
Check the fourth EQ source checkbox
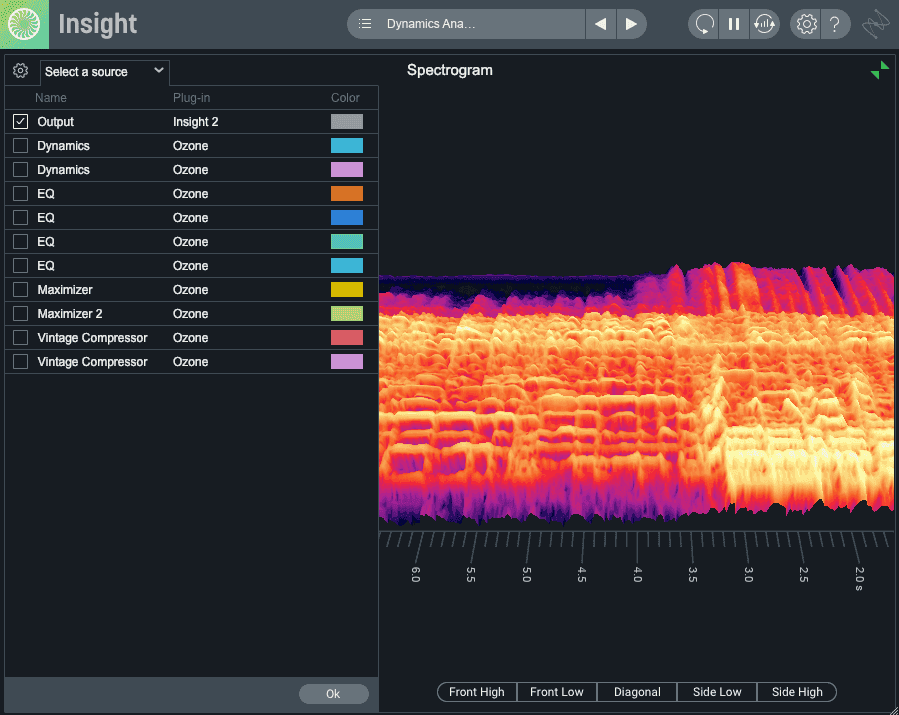[21, 265]
